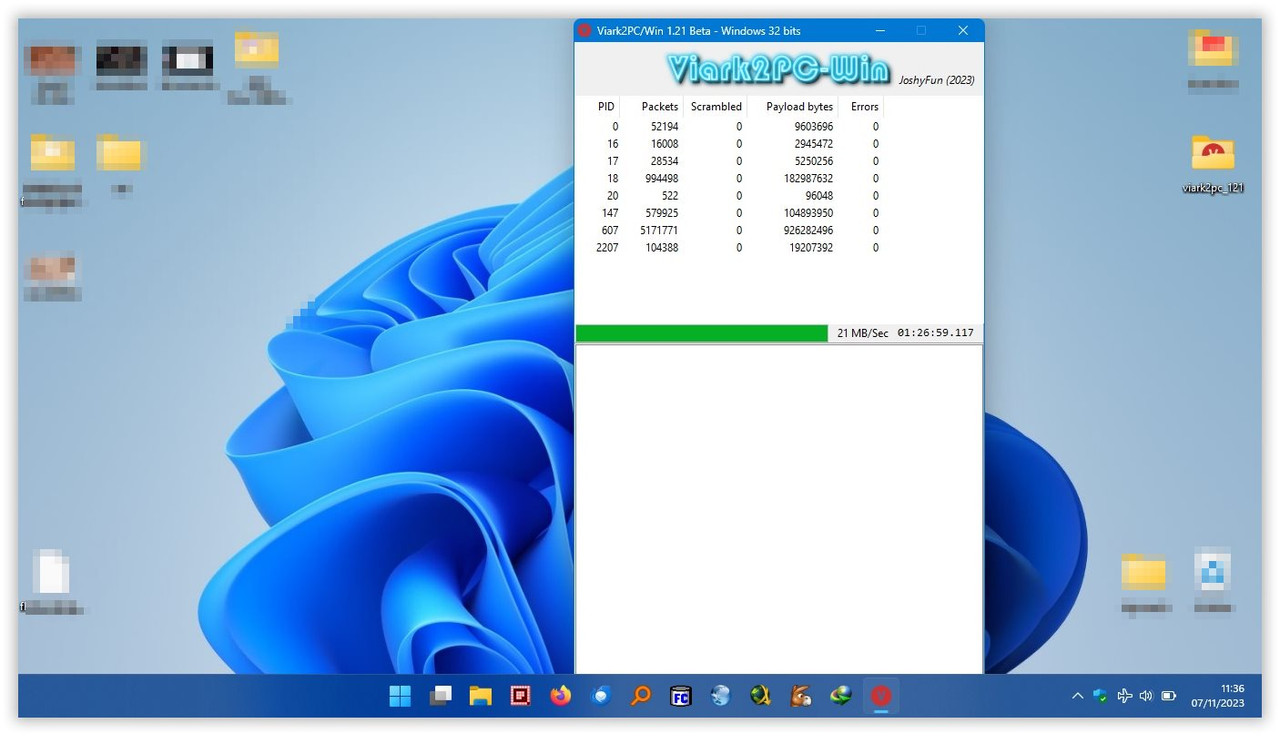Image resolution: width=1280 pixels, height=736 pixels.
Task: Click packets value 5171771
Action: (659, 230)
